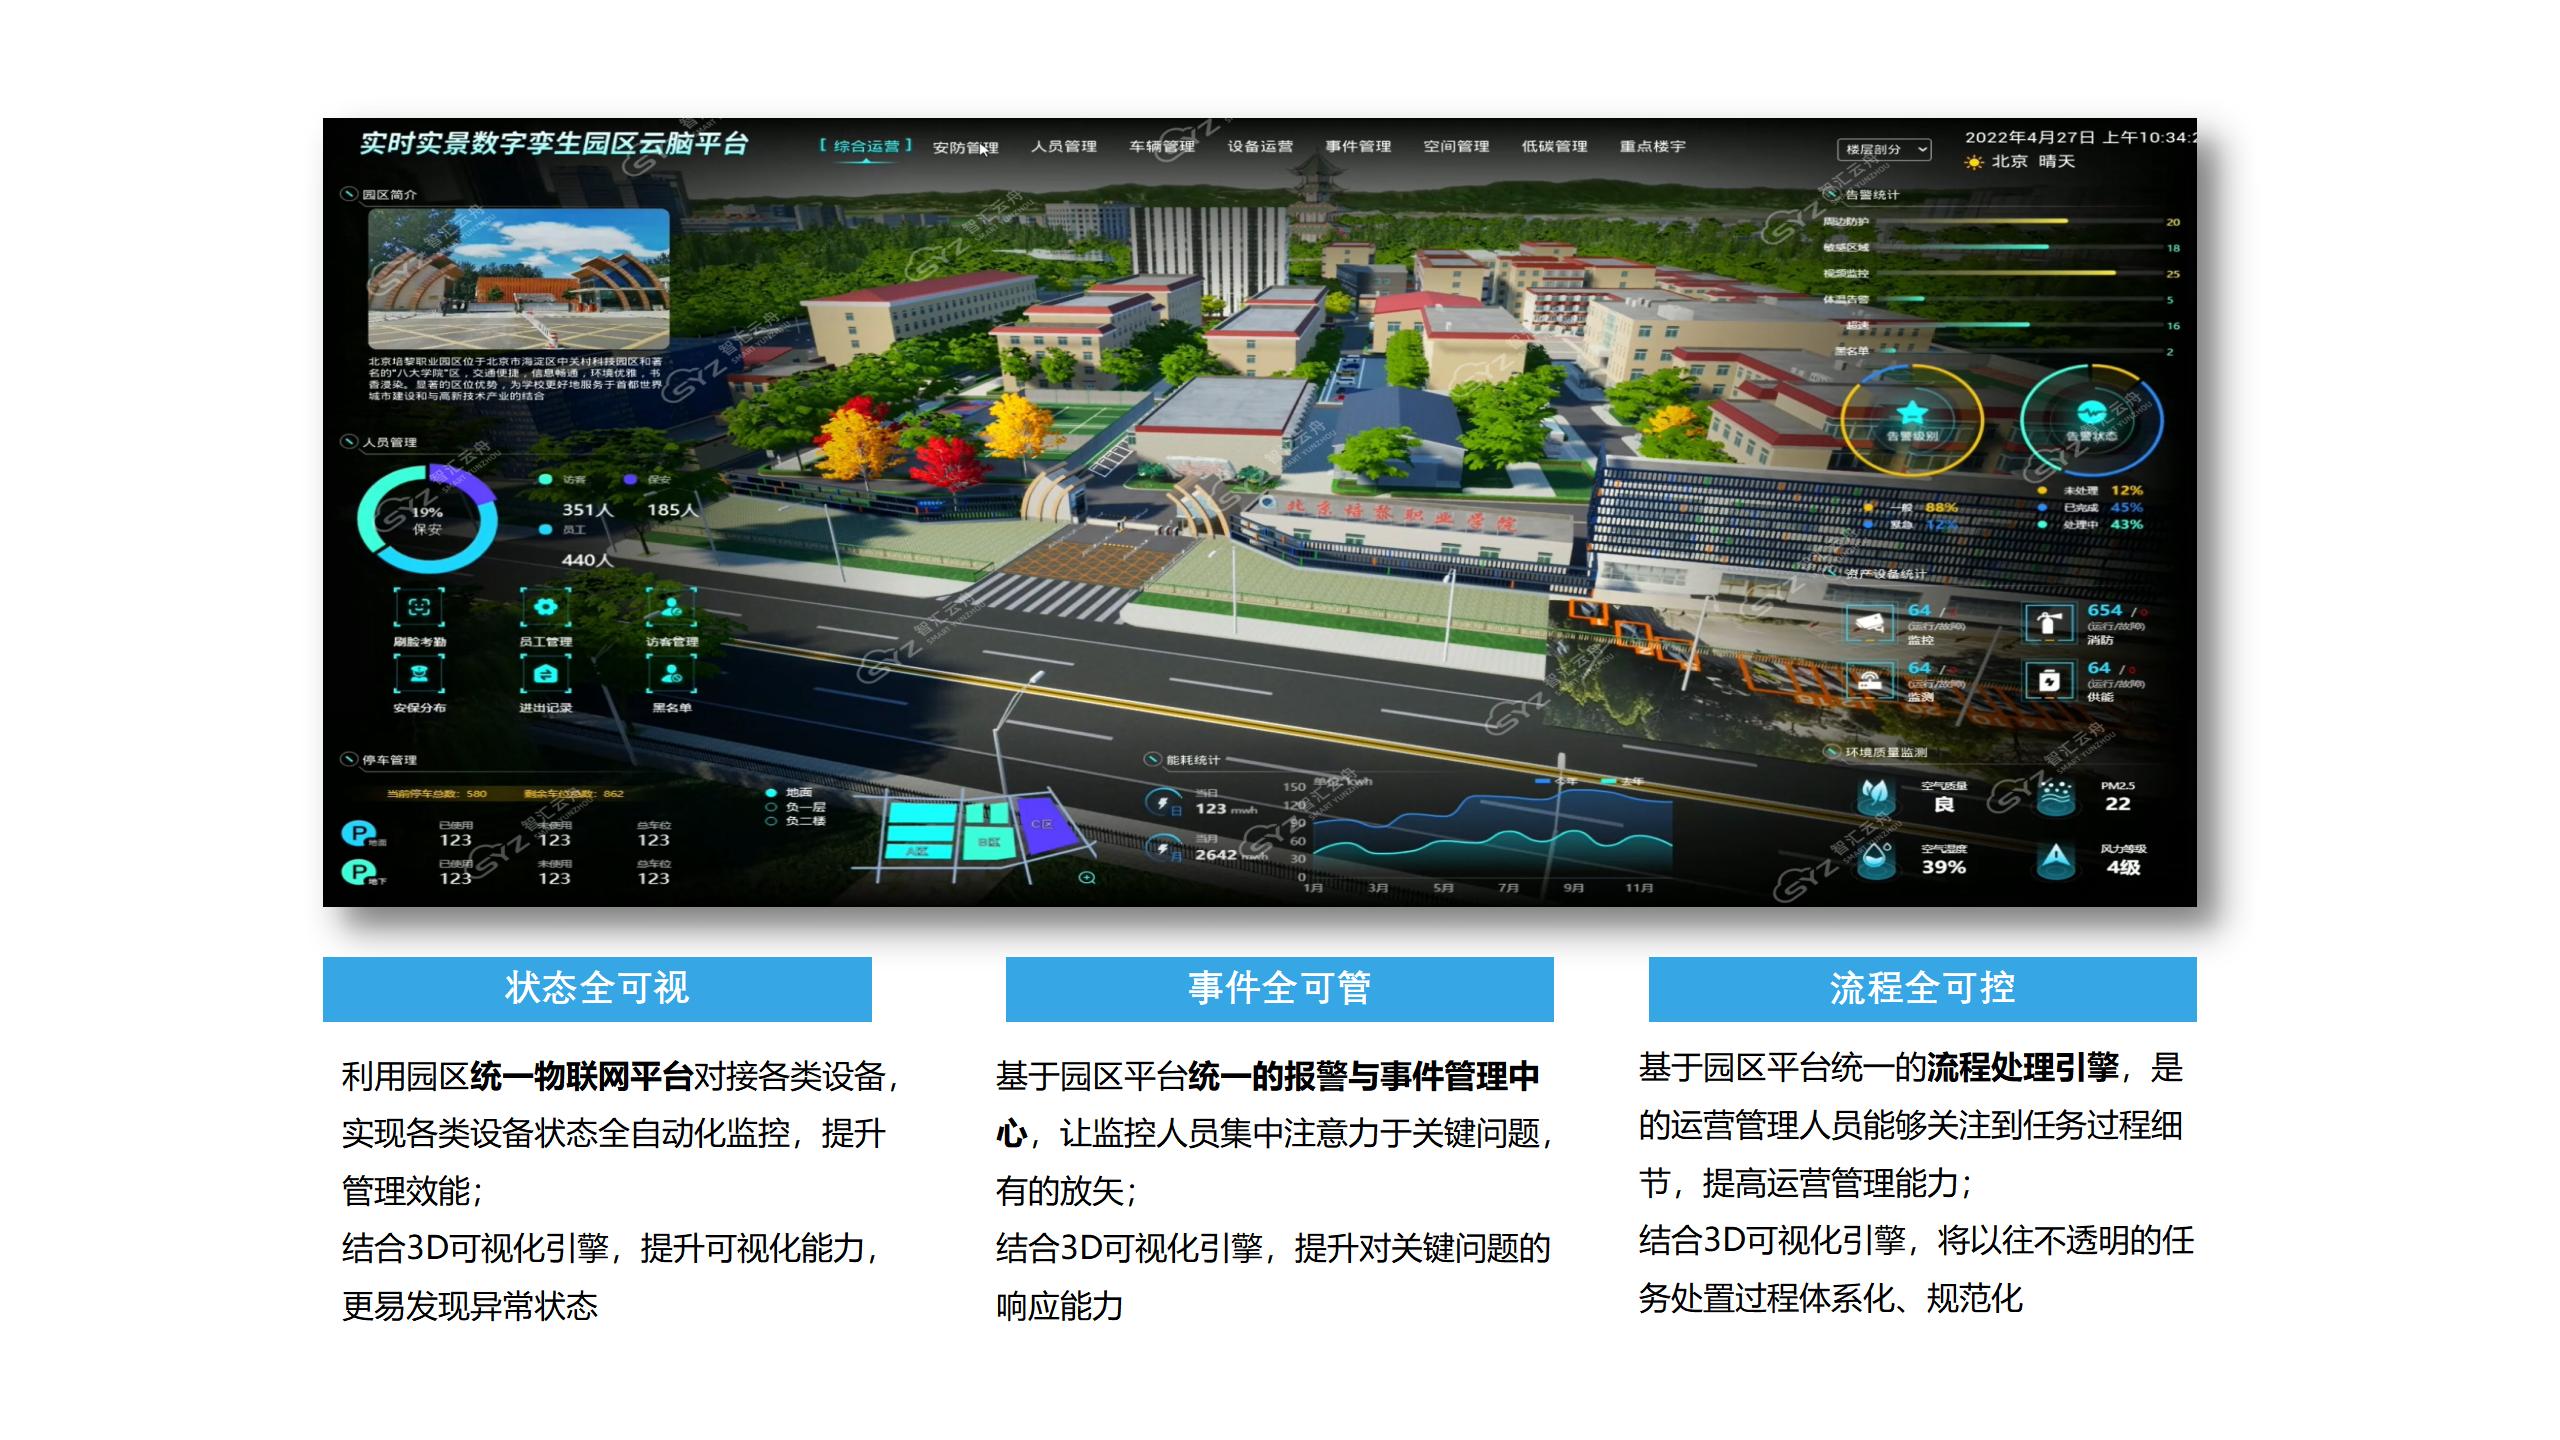This screenshot has width=2560, height=1440.
Task: Select the 监控 camera icon in 资产设备统计
Action: point(1871,623)
